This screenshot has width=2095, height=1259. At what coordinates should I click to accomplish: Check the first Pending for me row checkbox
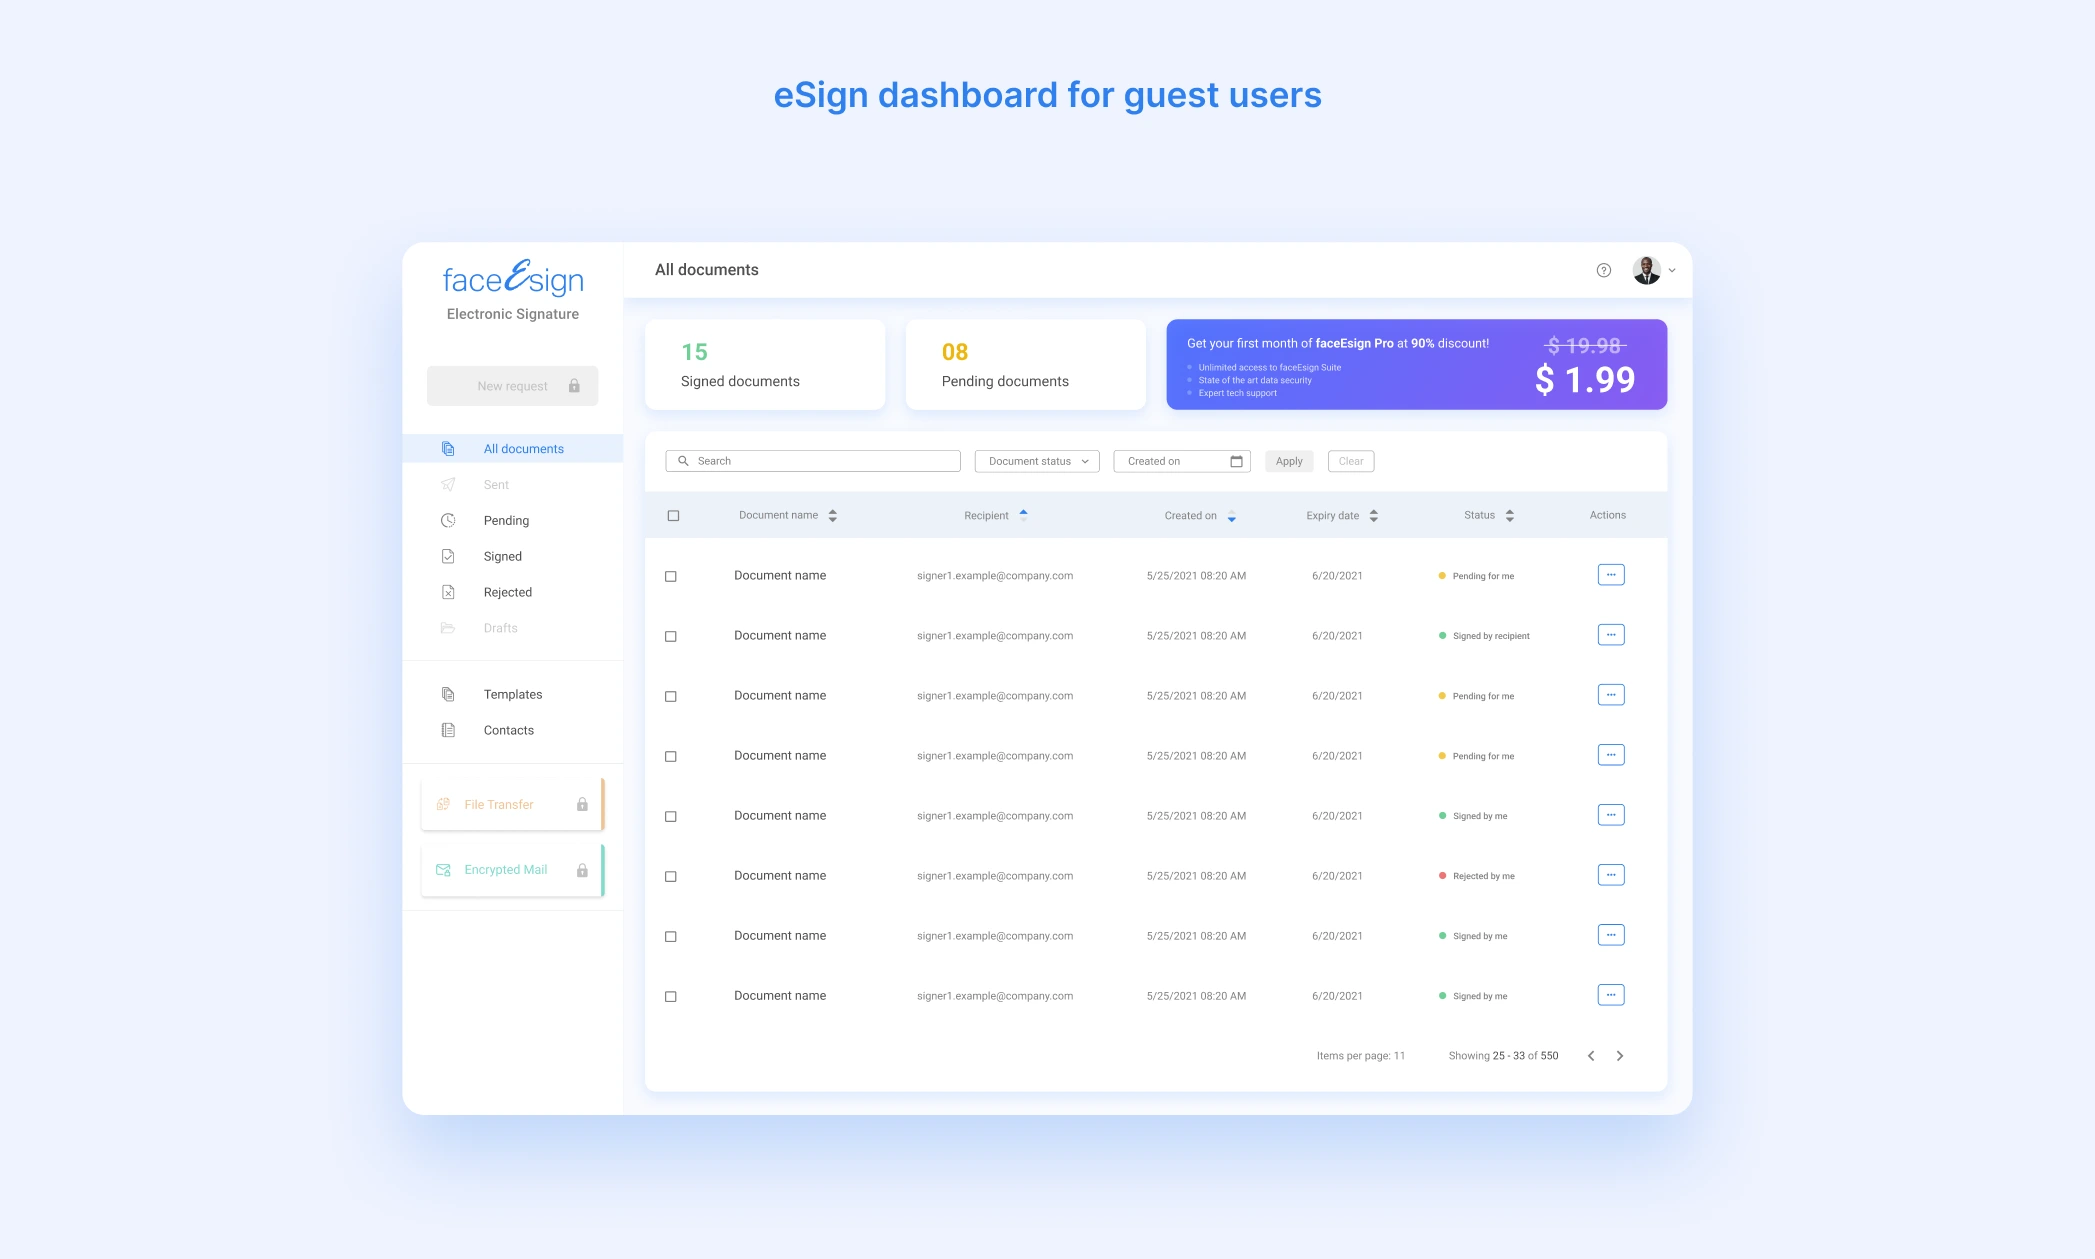tap(671, 577)
